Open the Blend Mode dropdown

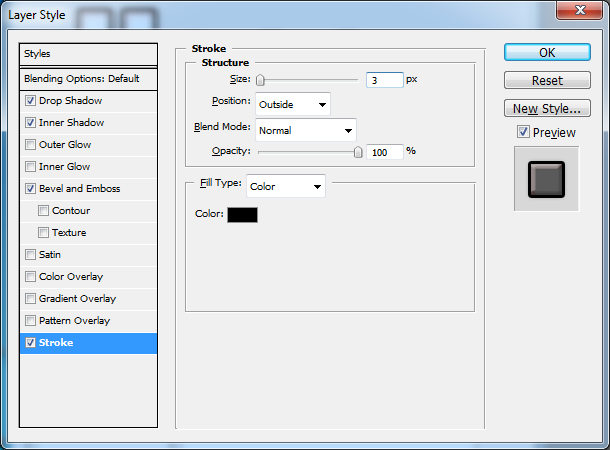click(306, 130)
